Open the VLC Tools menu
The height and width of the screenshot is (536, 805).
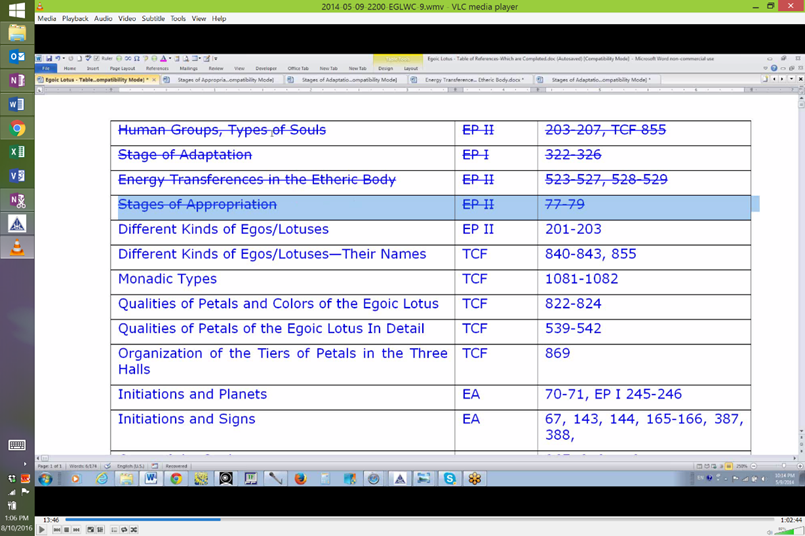click(178, 19)
